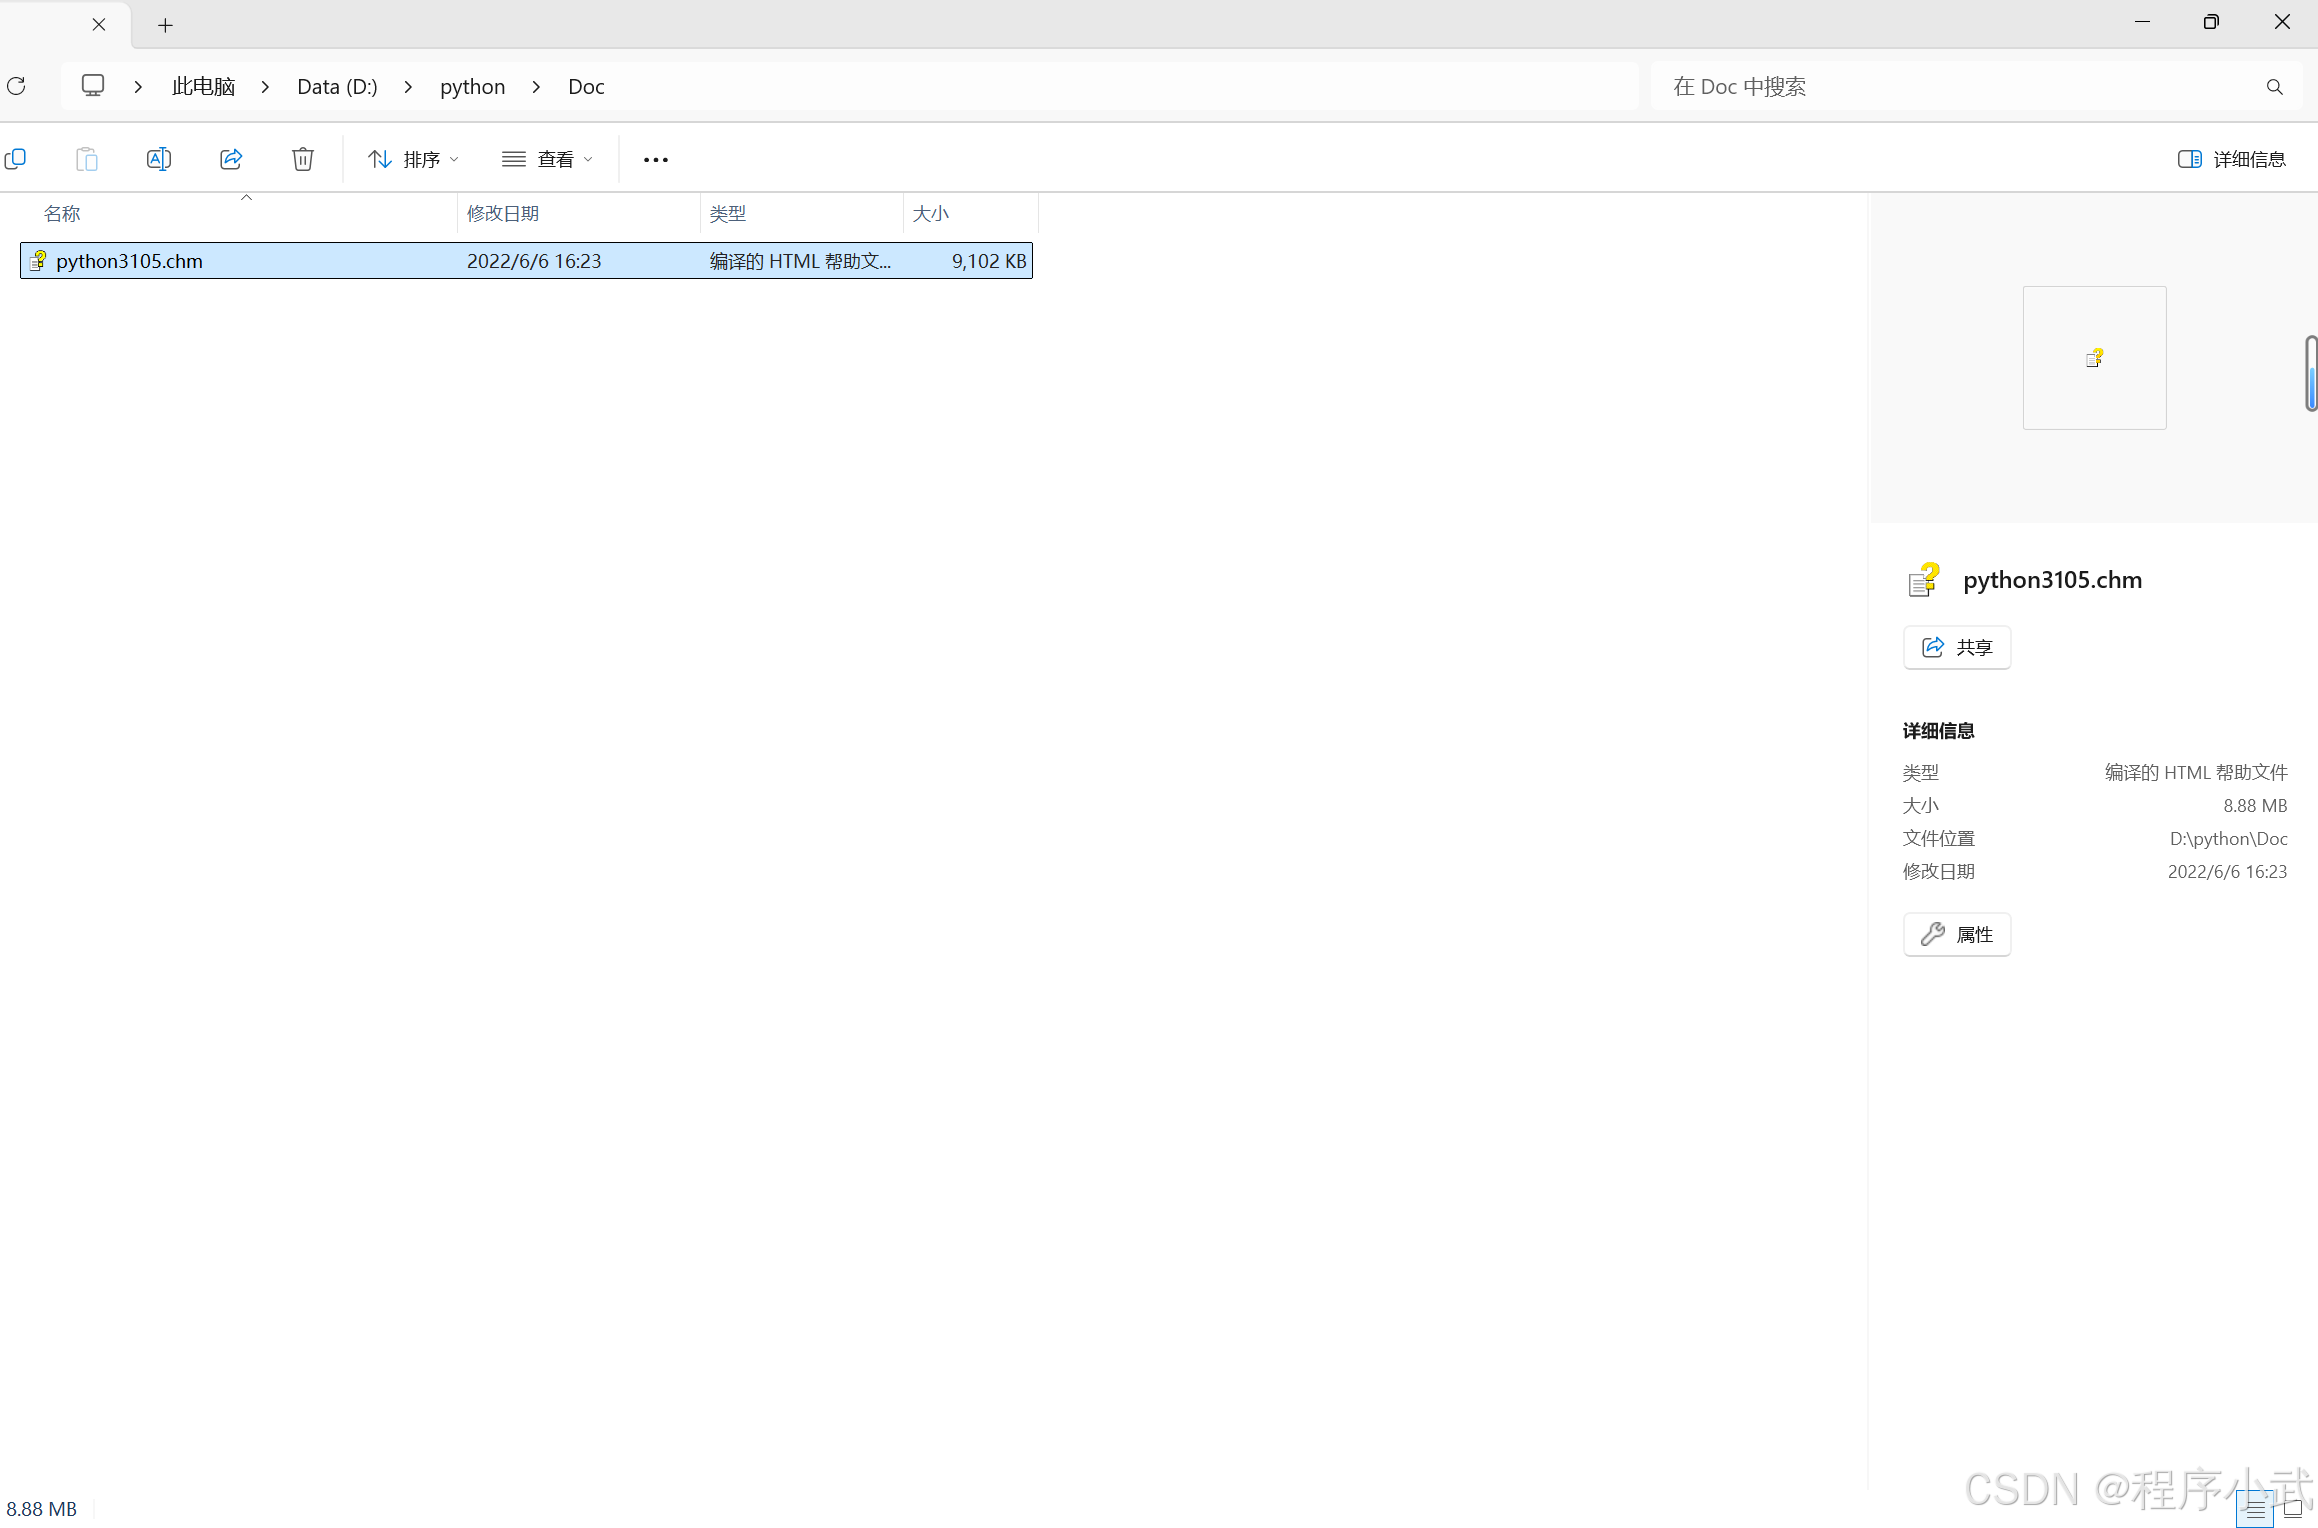Open a new tab with plus button
Screen dimensions: 2318x1528
pos(166,25)
